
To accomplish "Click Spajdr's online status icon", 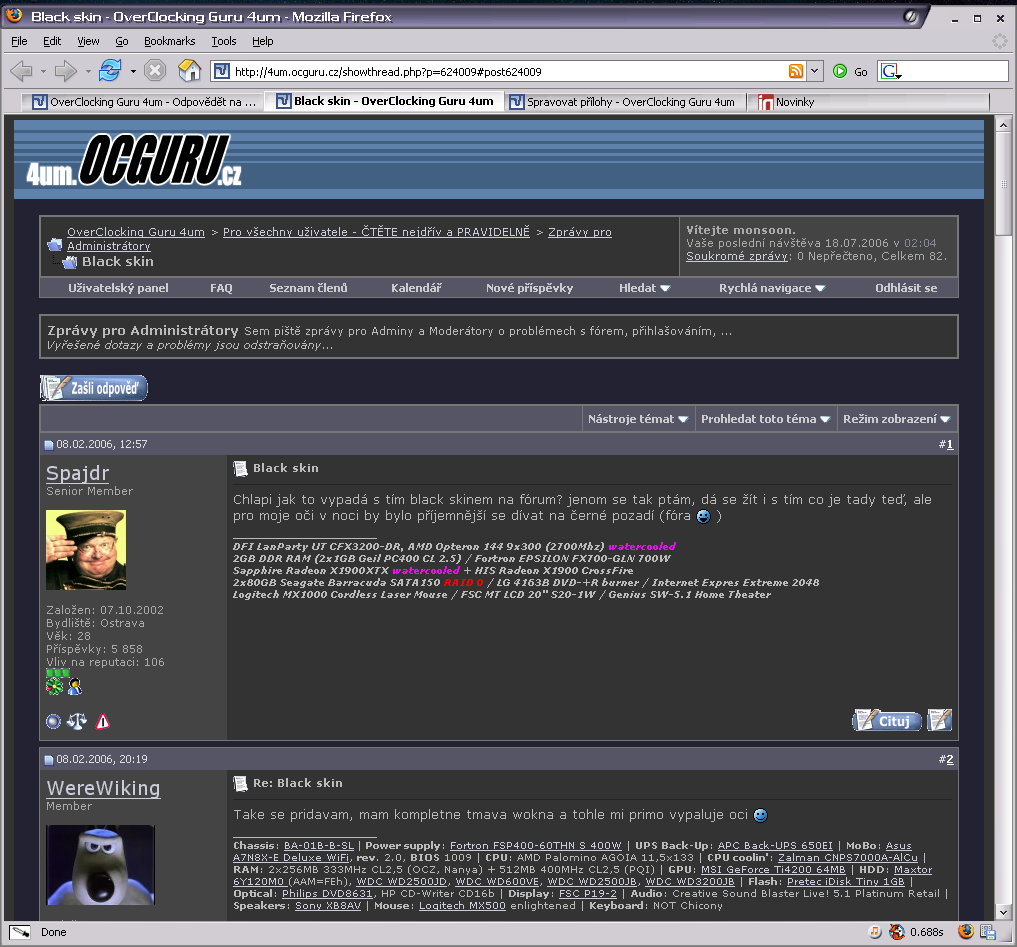I will [x=54, y=721].
